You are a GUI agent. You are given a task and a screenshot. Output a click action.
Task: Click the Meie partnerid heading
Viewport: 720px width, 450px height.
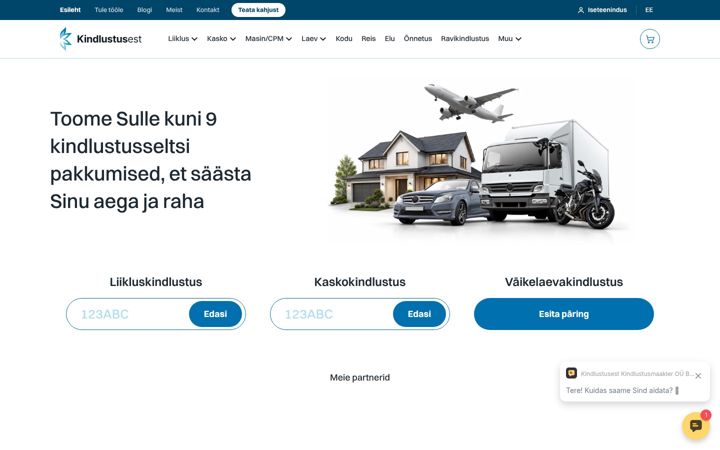(x=360, y=377)
